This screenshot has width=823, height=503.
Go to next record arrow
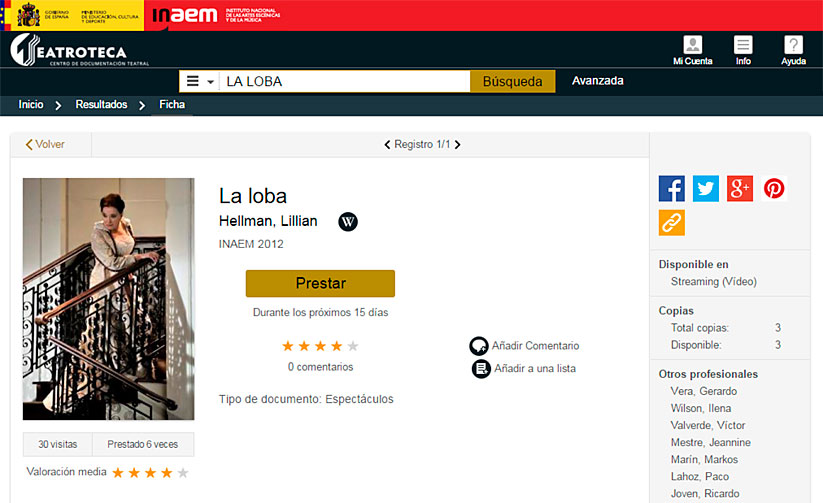pos(458,144)
